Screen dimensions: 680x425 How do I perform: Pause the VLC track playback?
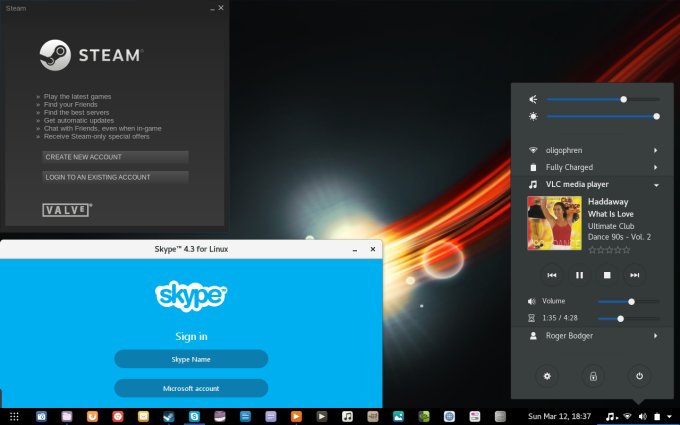tap(579, 274)
